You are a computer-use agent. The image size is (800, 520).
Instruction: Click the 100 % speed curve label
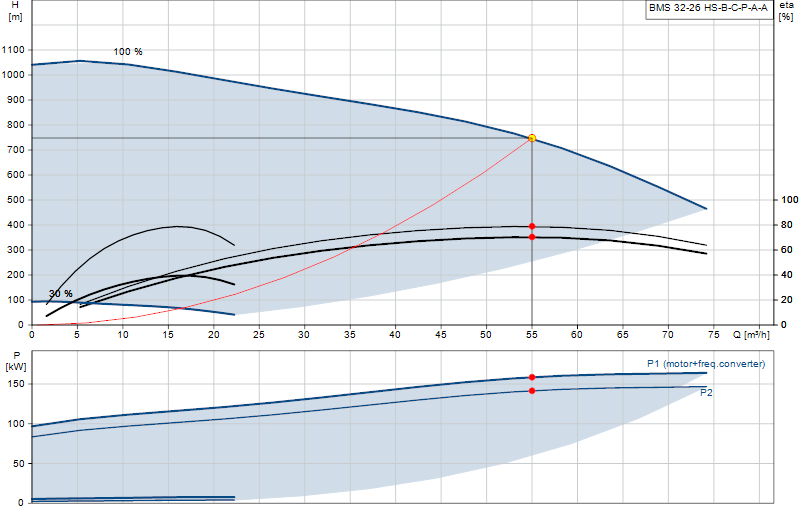click(128, 52)
